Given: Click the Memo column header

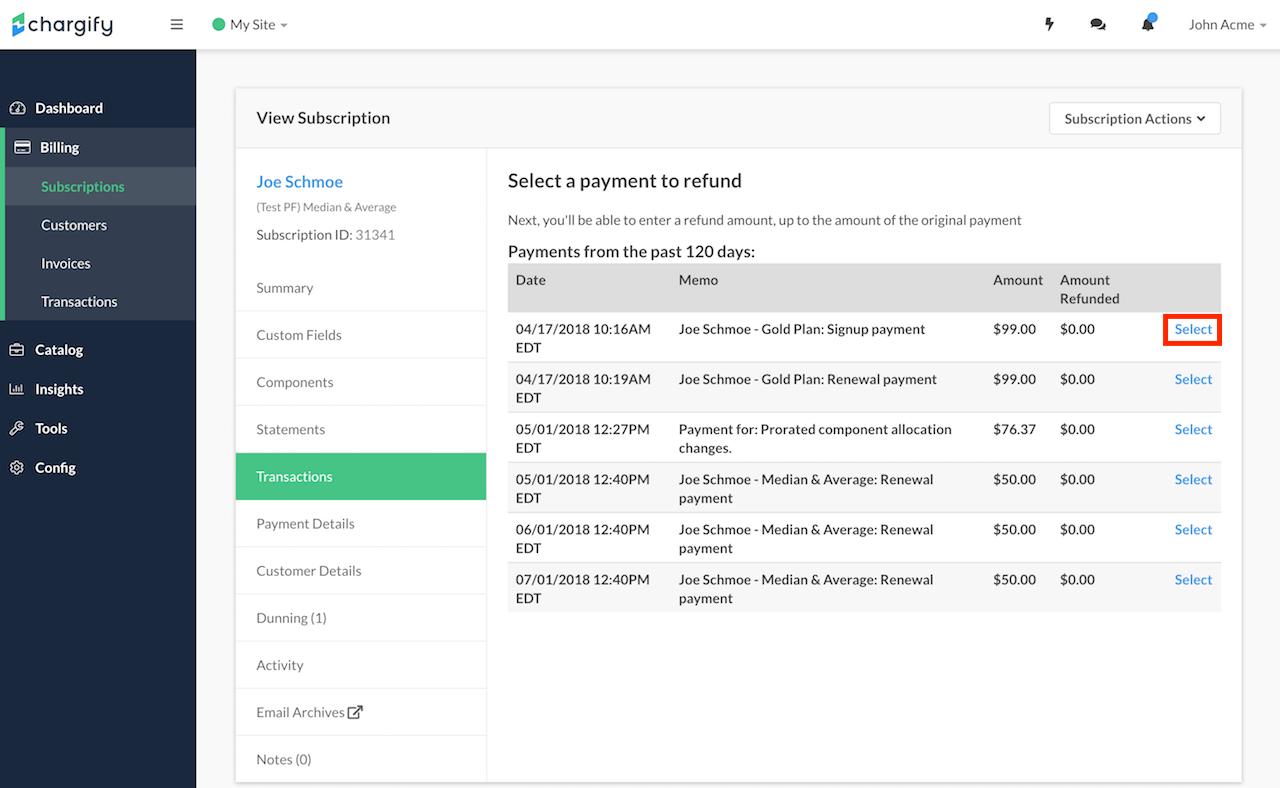Looking at the screenshot, I should tap(698, 280).
